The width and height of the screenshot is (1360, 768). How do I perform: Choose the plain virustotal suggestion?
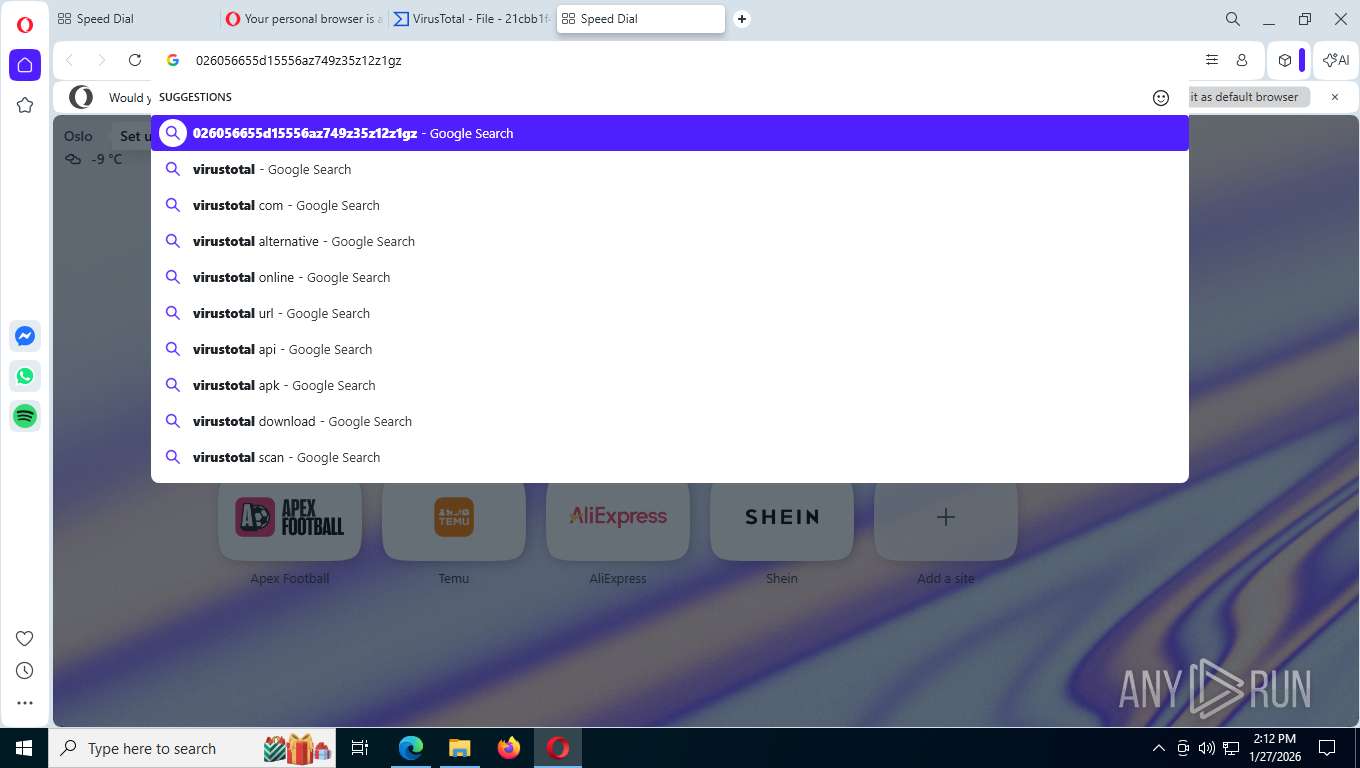click(670, 169)
